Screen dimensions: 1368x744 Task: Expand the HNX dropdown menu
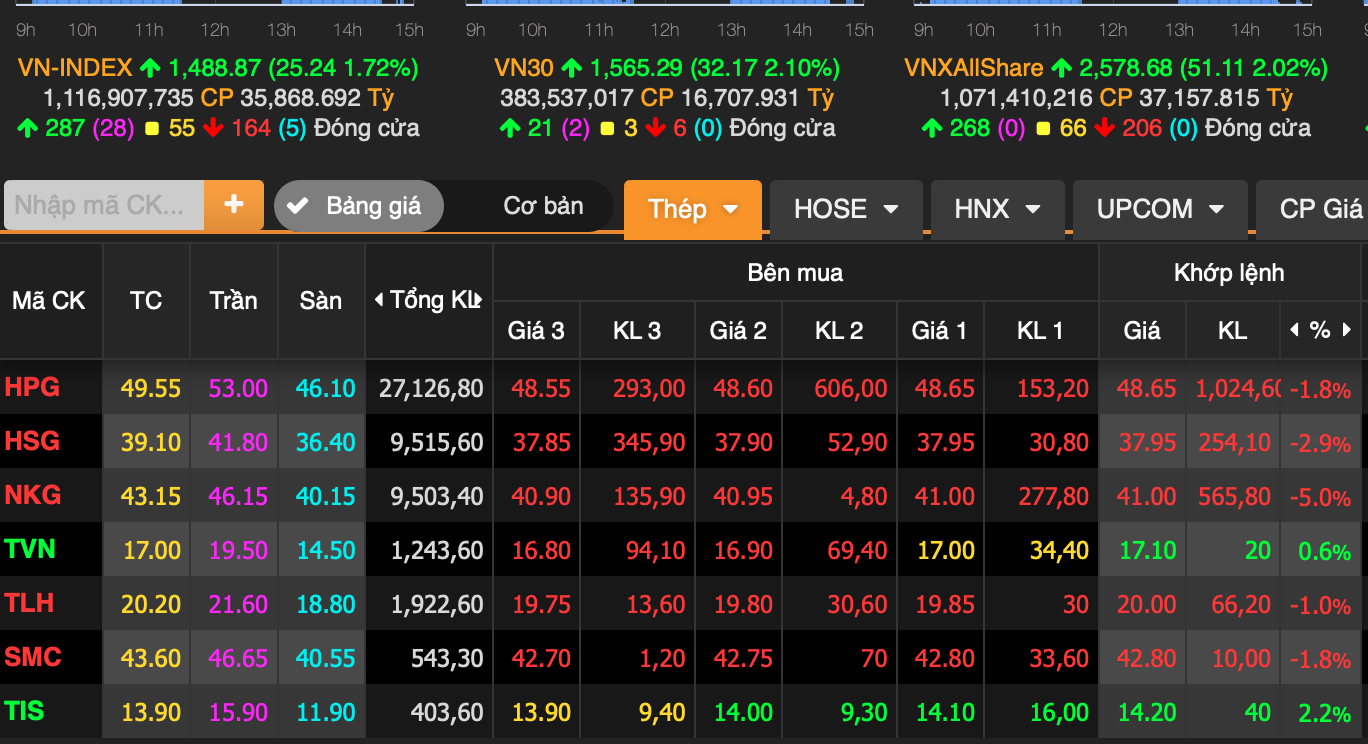tap(997, 209)
